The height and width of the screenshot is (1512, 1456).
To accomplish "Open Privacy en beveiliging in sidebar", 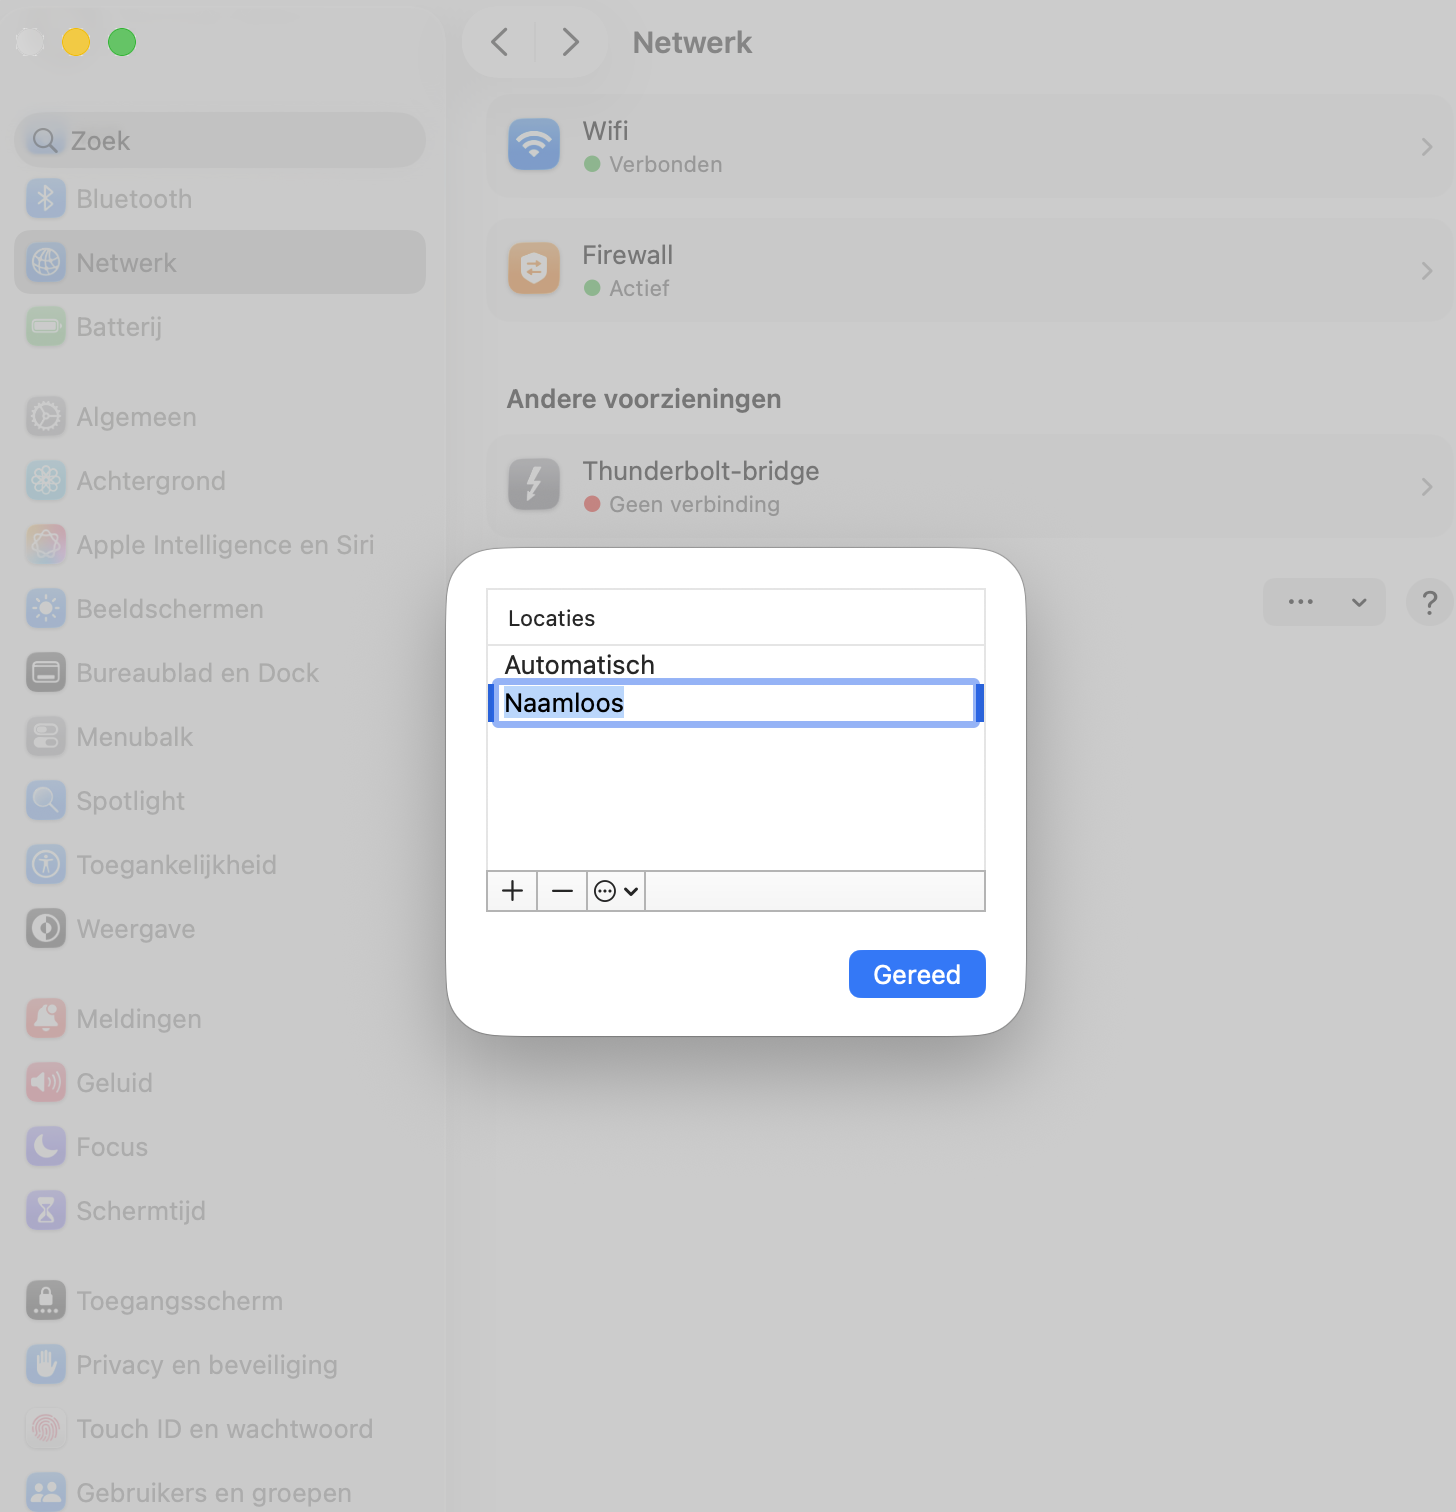I will tap(206, 1365).
